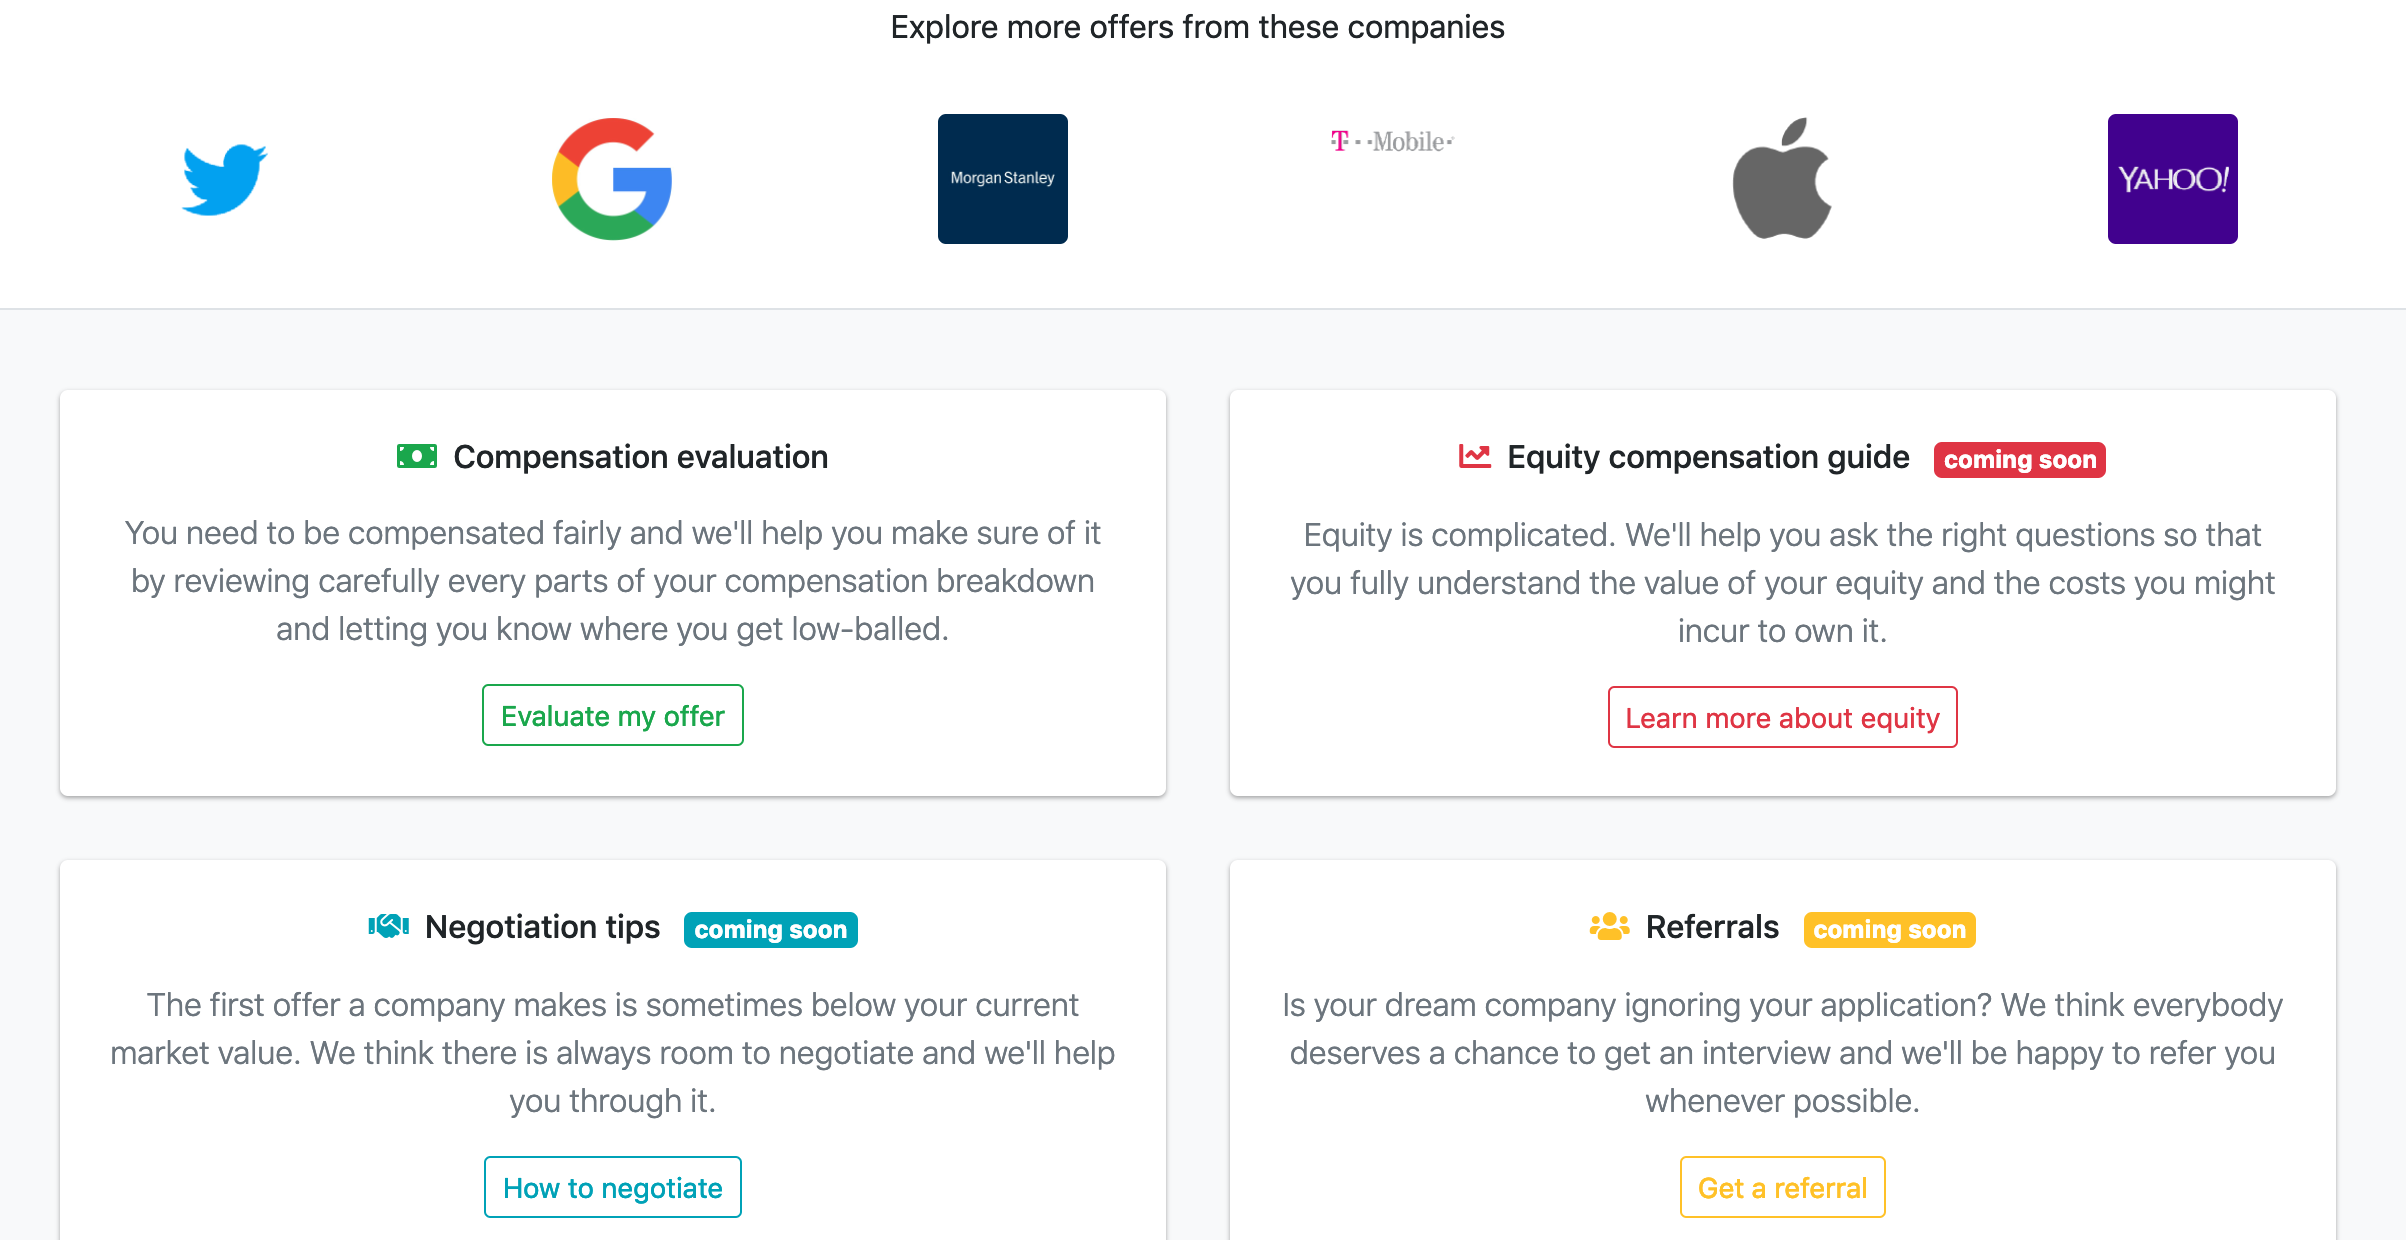Click the T-Mobile logo
Screen dimensions: 2406x1240
click(1393, 141)
